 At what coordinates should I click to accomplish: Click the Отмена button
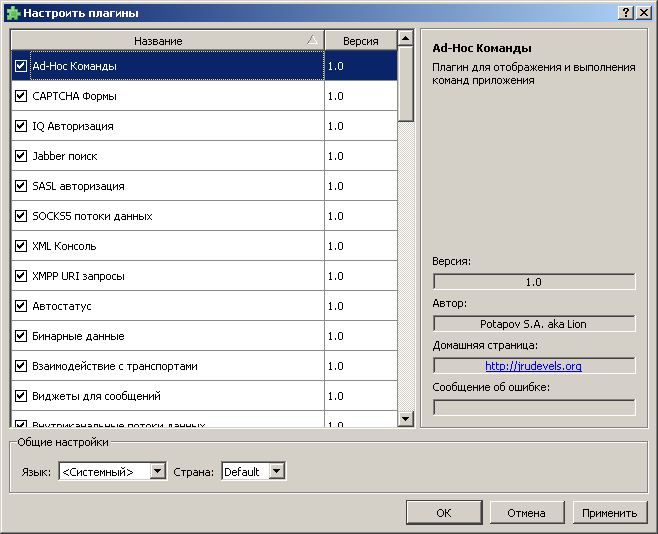coord(525,513)
